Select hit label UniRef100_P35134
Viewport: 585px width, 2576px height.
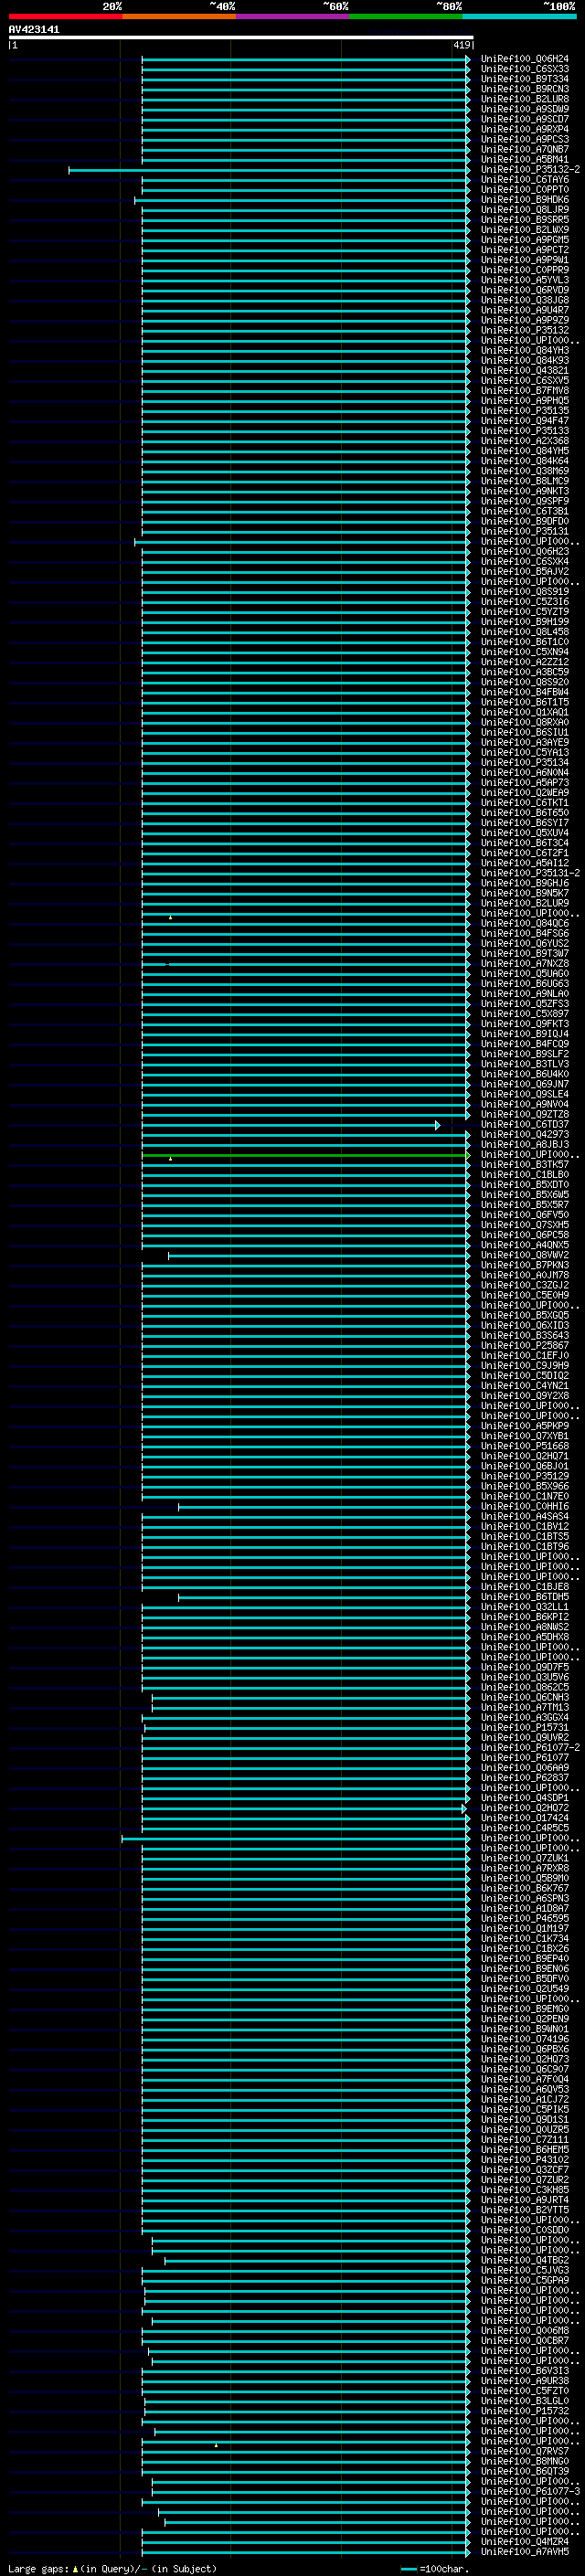525,763
